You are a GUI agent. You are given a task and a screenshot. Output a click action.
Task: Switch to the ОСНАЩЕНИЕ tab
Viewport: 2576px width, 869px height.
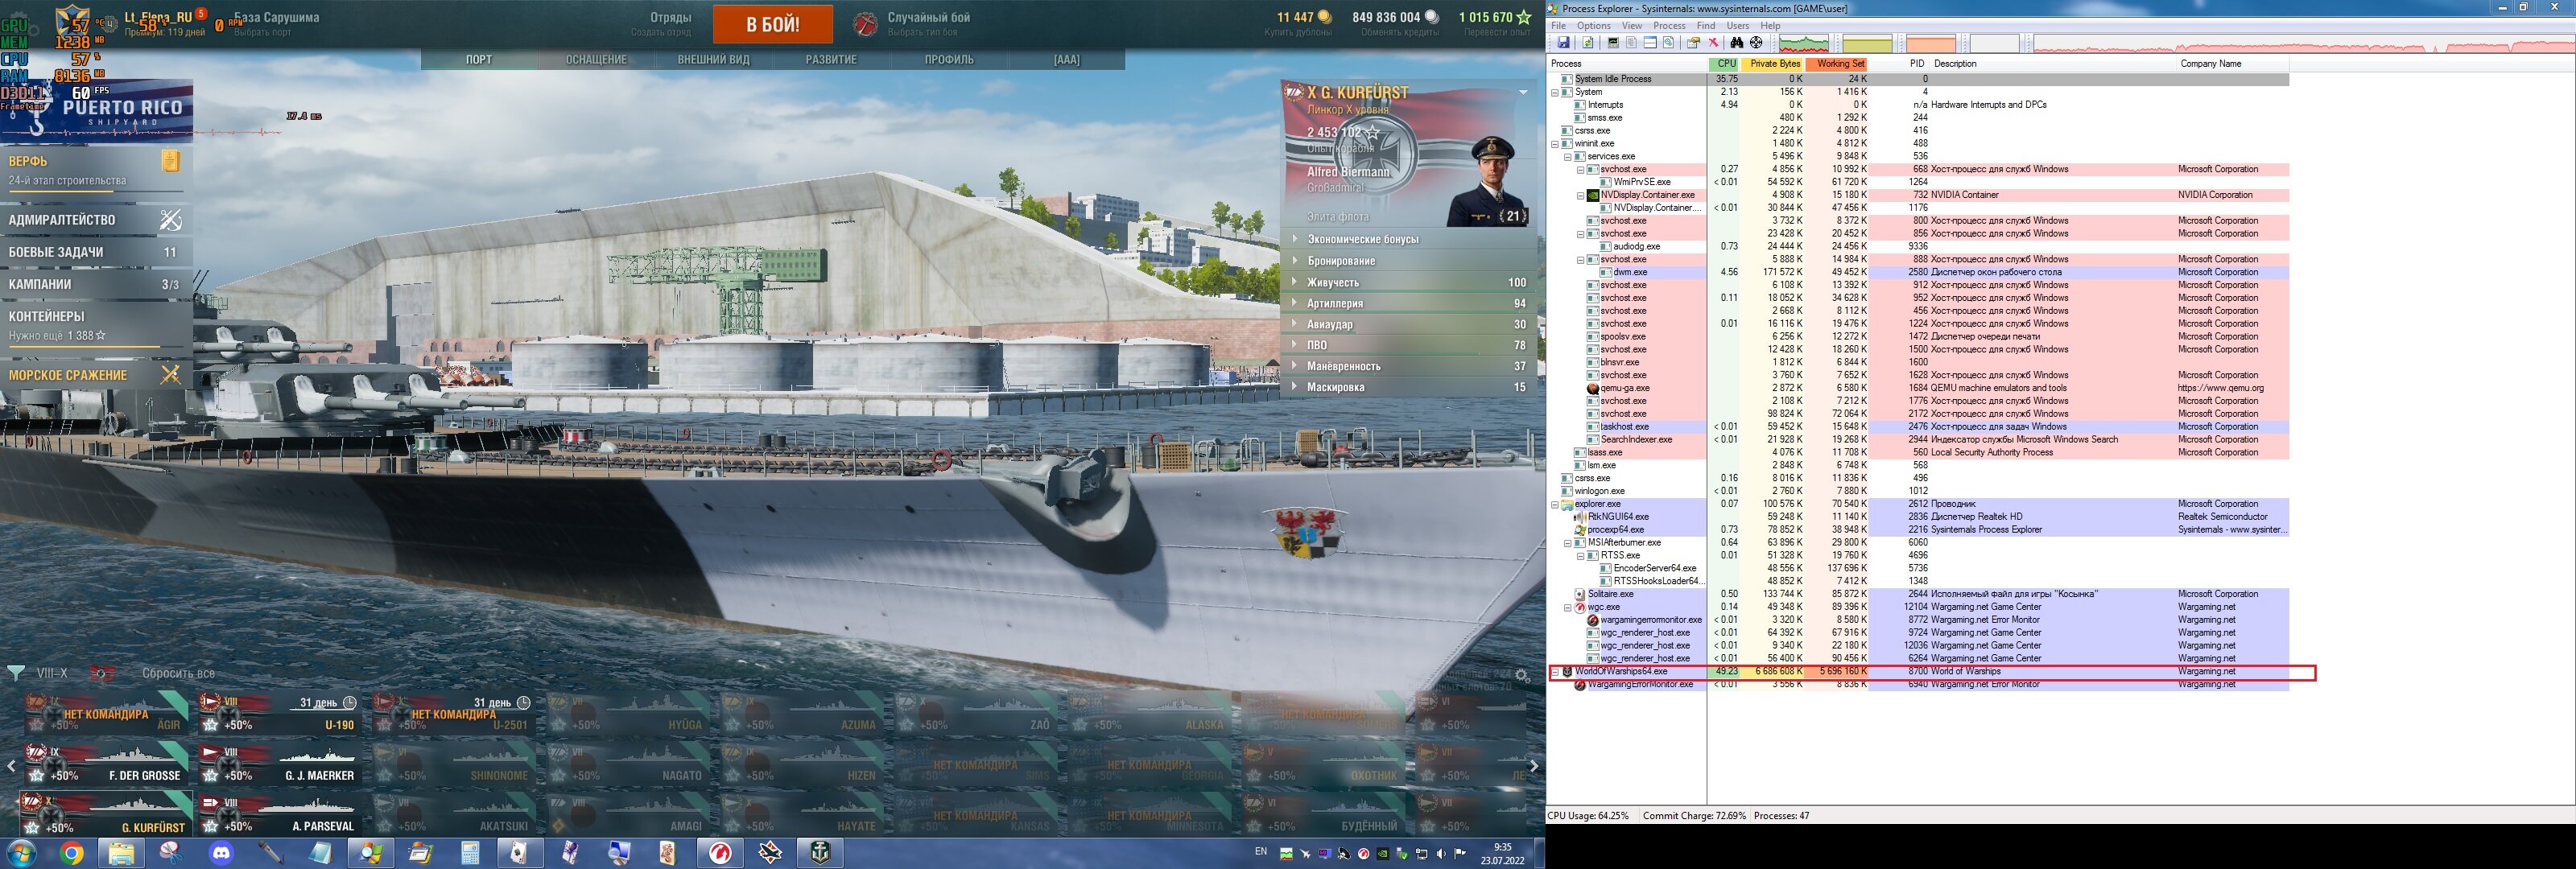596,59
